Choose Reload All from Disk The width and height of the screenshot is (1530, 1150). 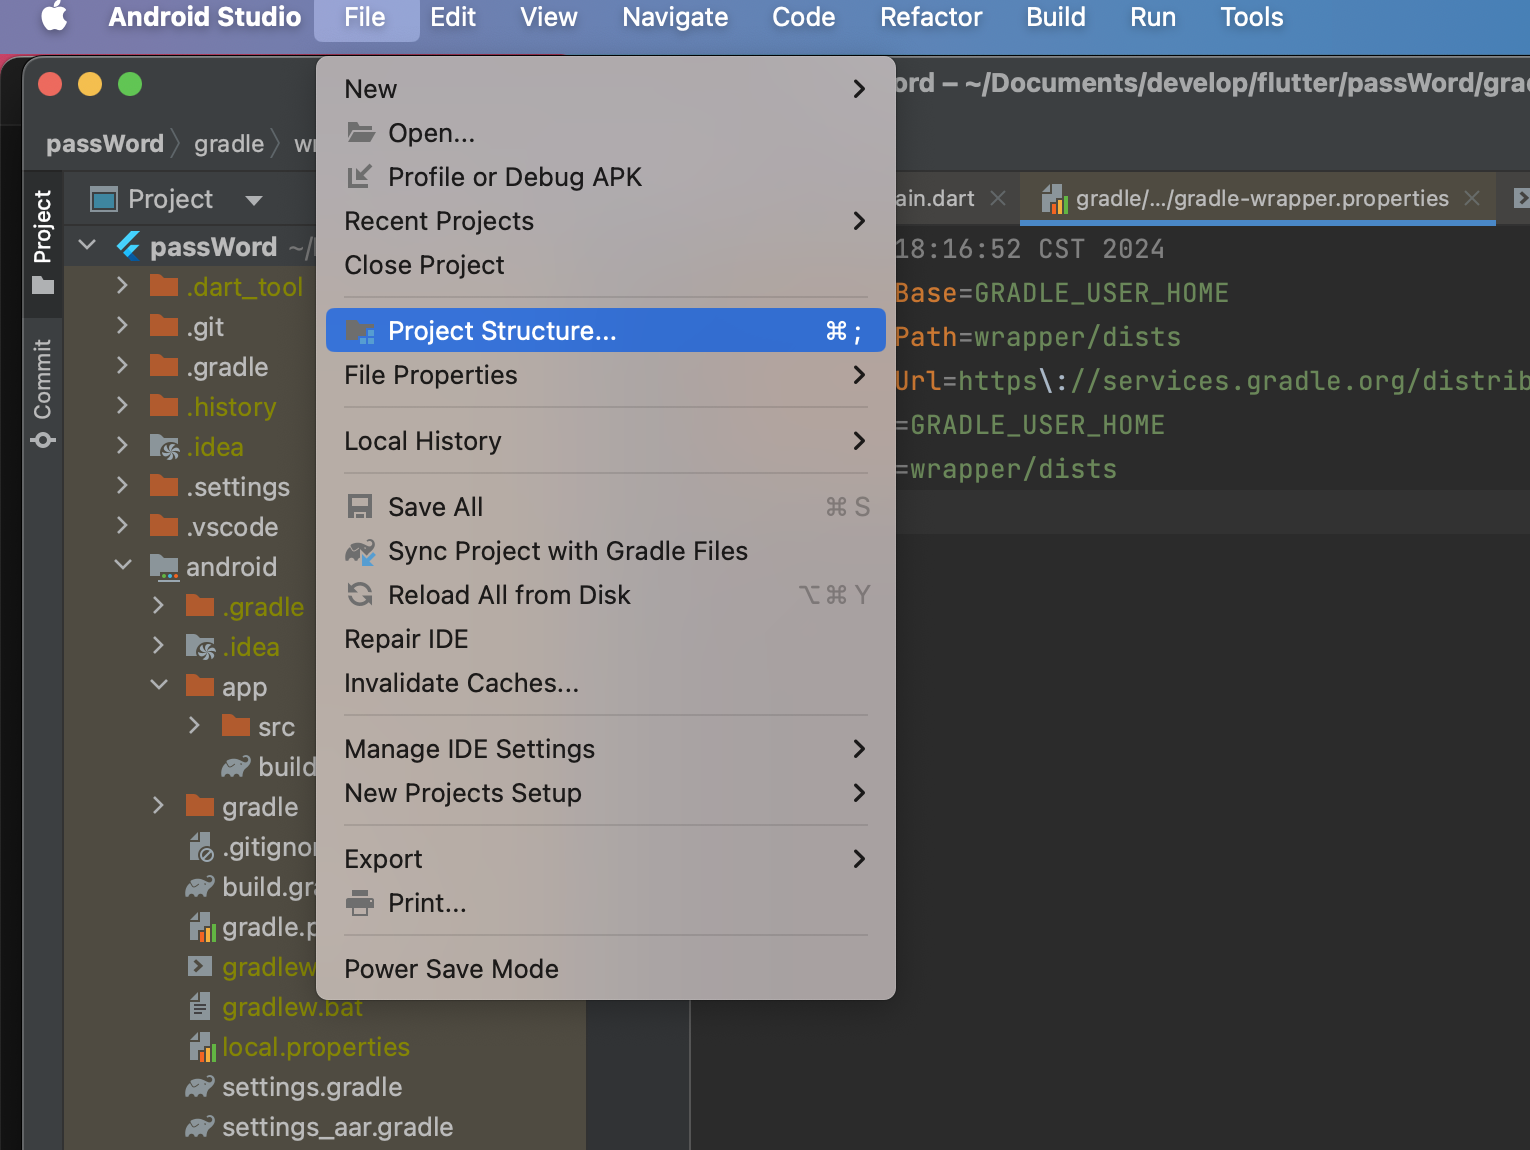[x=605, y=595]
